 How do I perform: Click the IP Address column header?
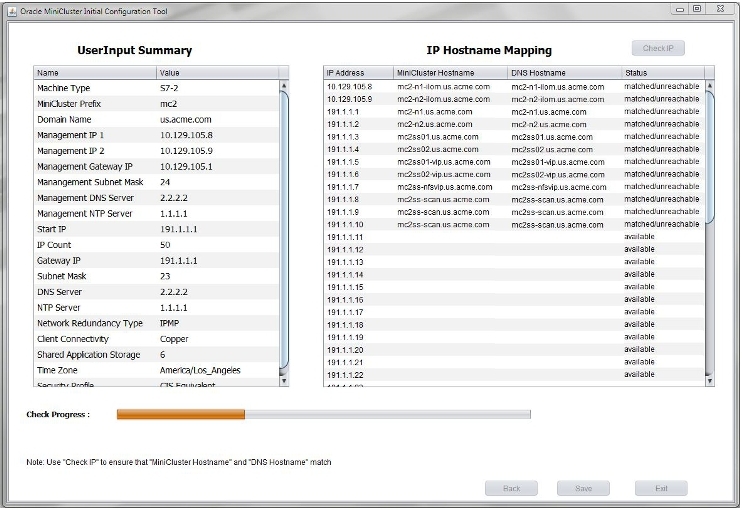pyautogui.click(x=359, y=73)
